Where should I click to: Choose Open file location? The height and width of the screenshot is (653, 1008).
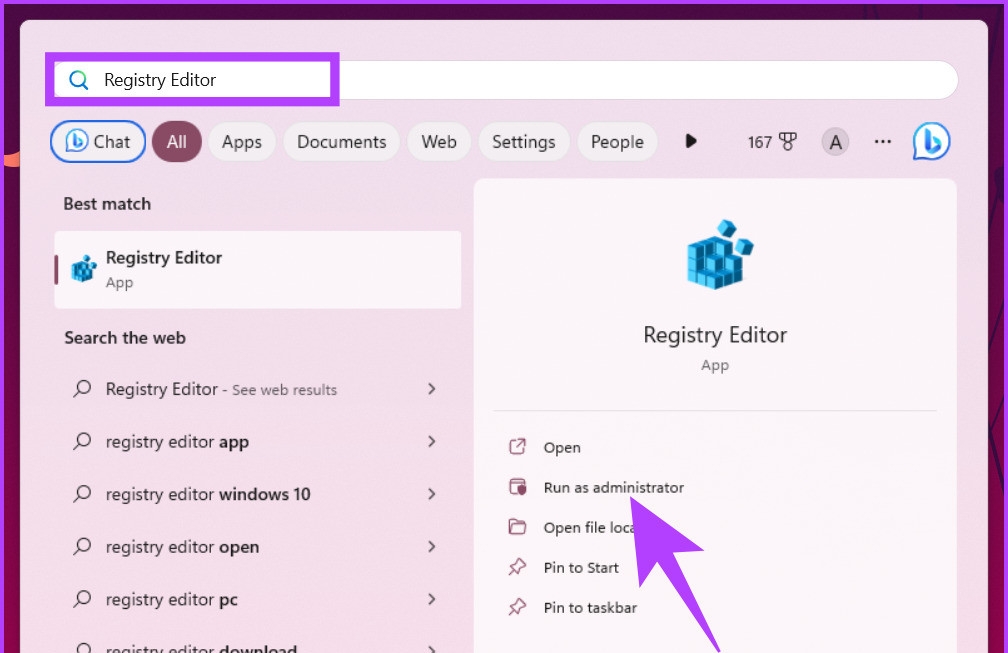[588, 527]
